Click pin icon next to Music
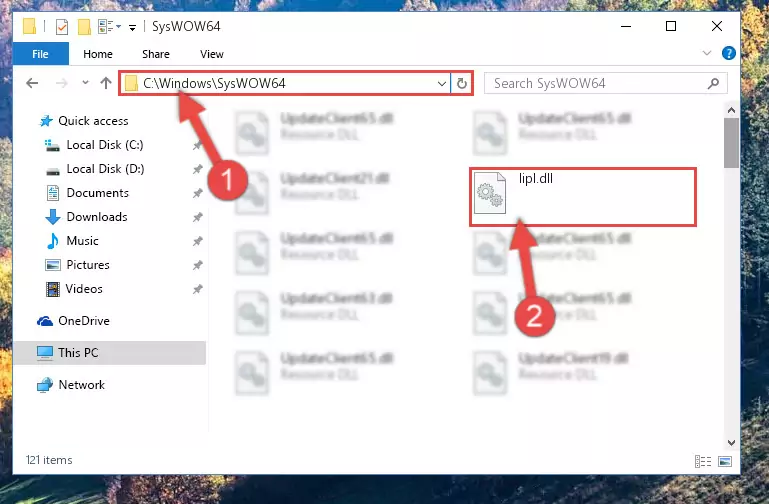769x504 pixels. pos(197,241)
